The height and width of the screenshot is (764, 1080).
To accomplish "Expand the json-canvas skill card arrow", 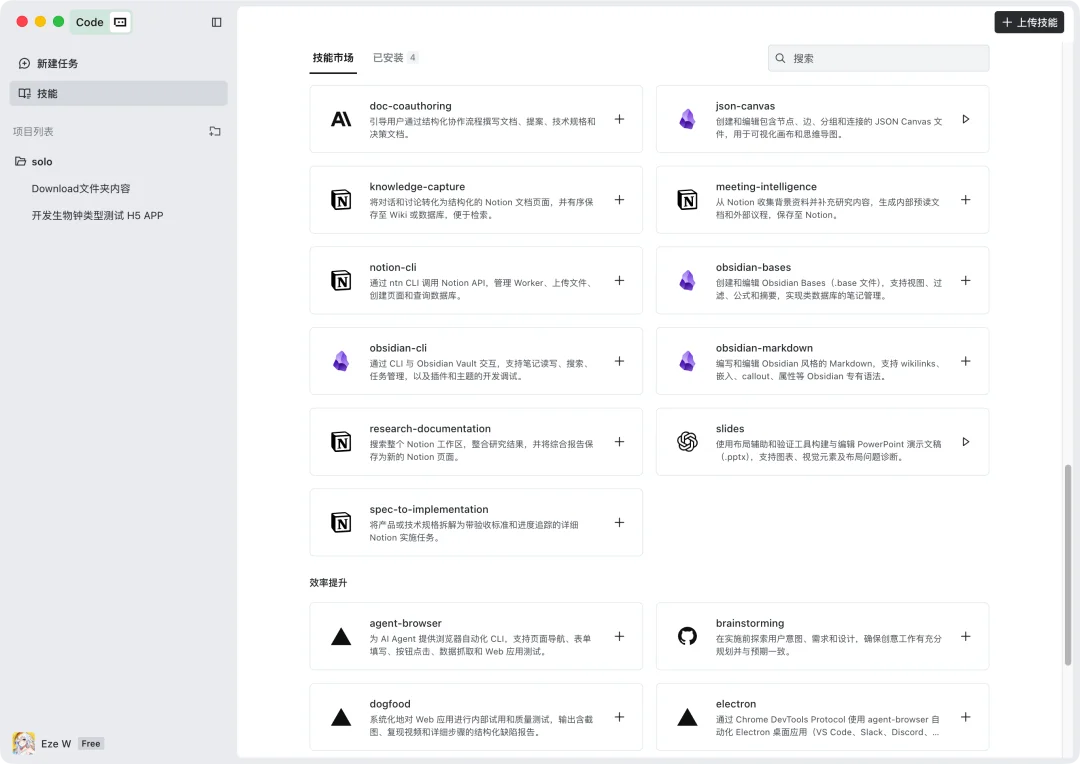I will tap(965, 118).
